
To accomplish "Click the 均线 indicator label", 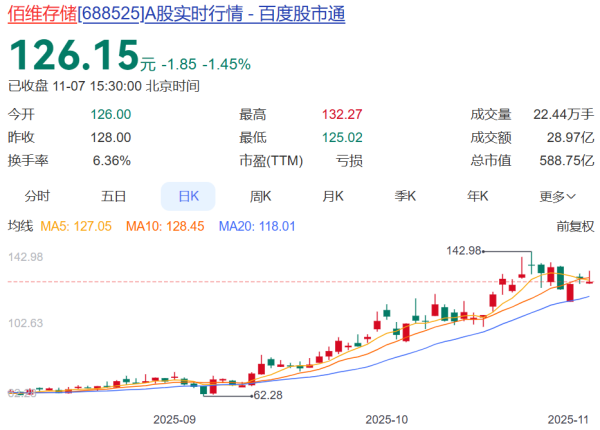I will 20,227.
